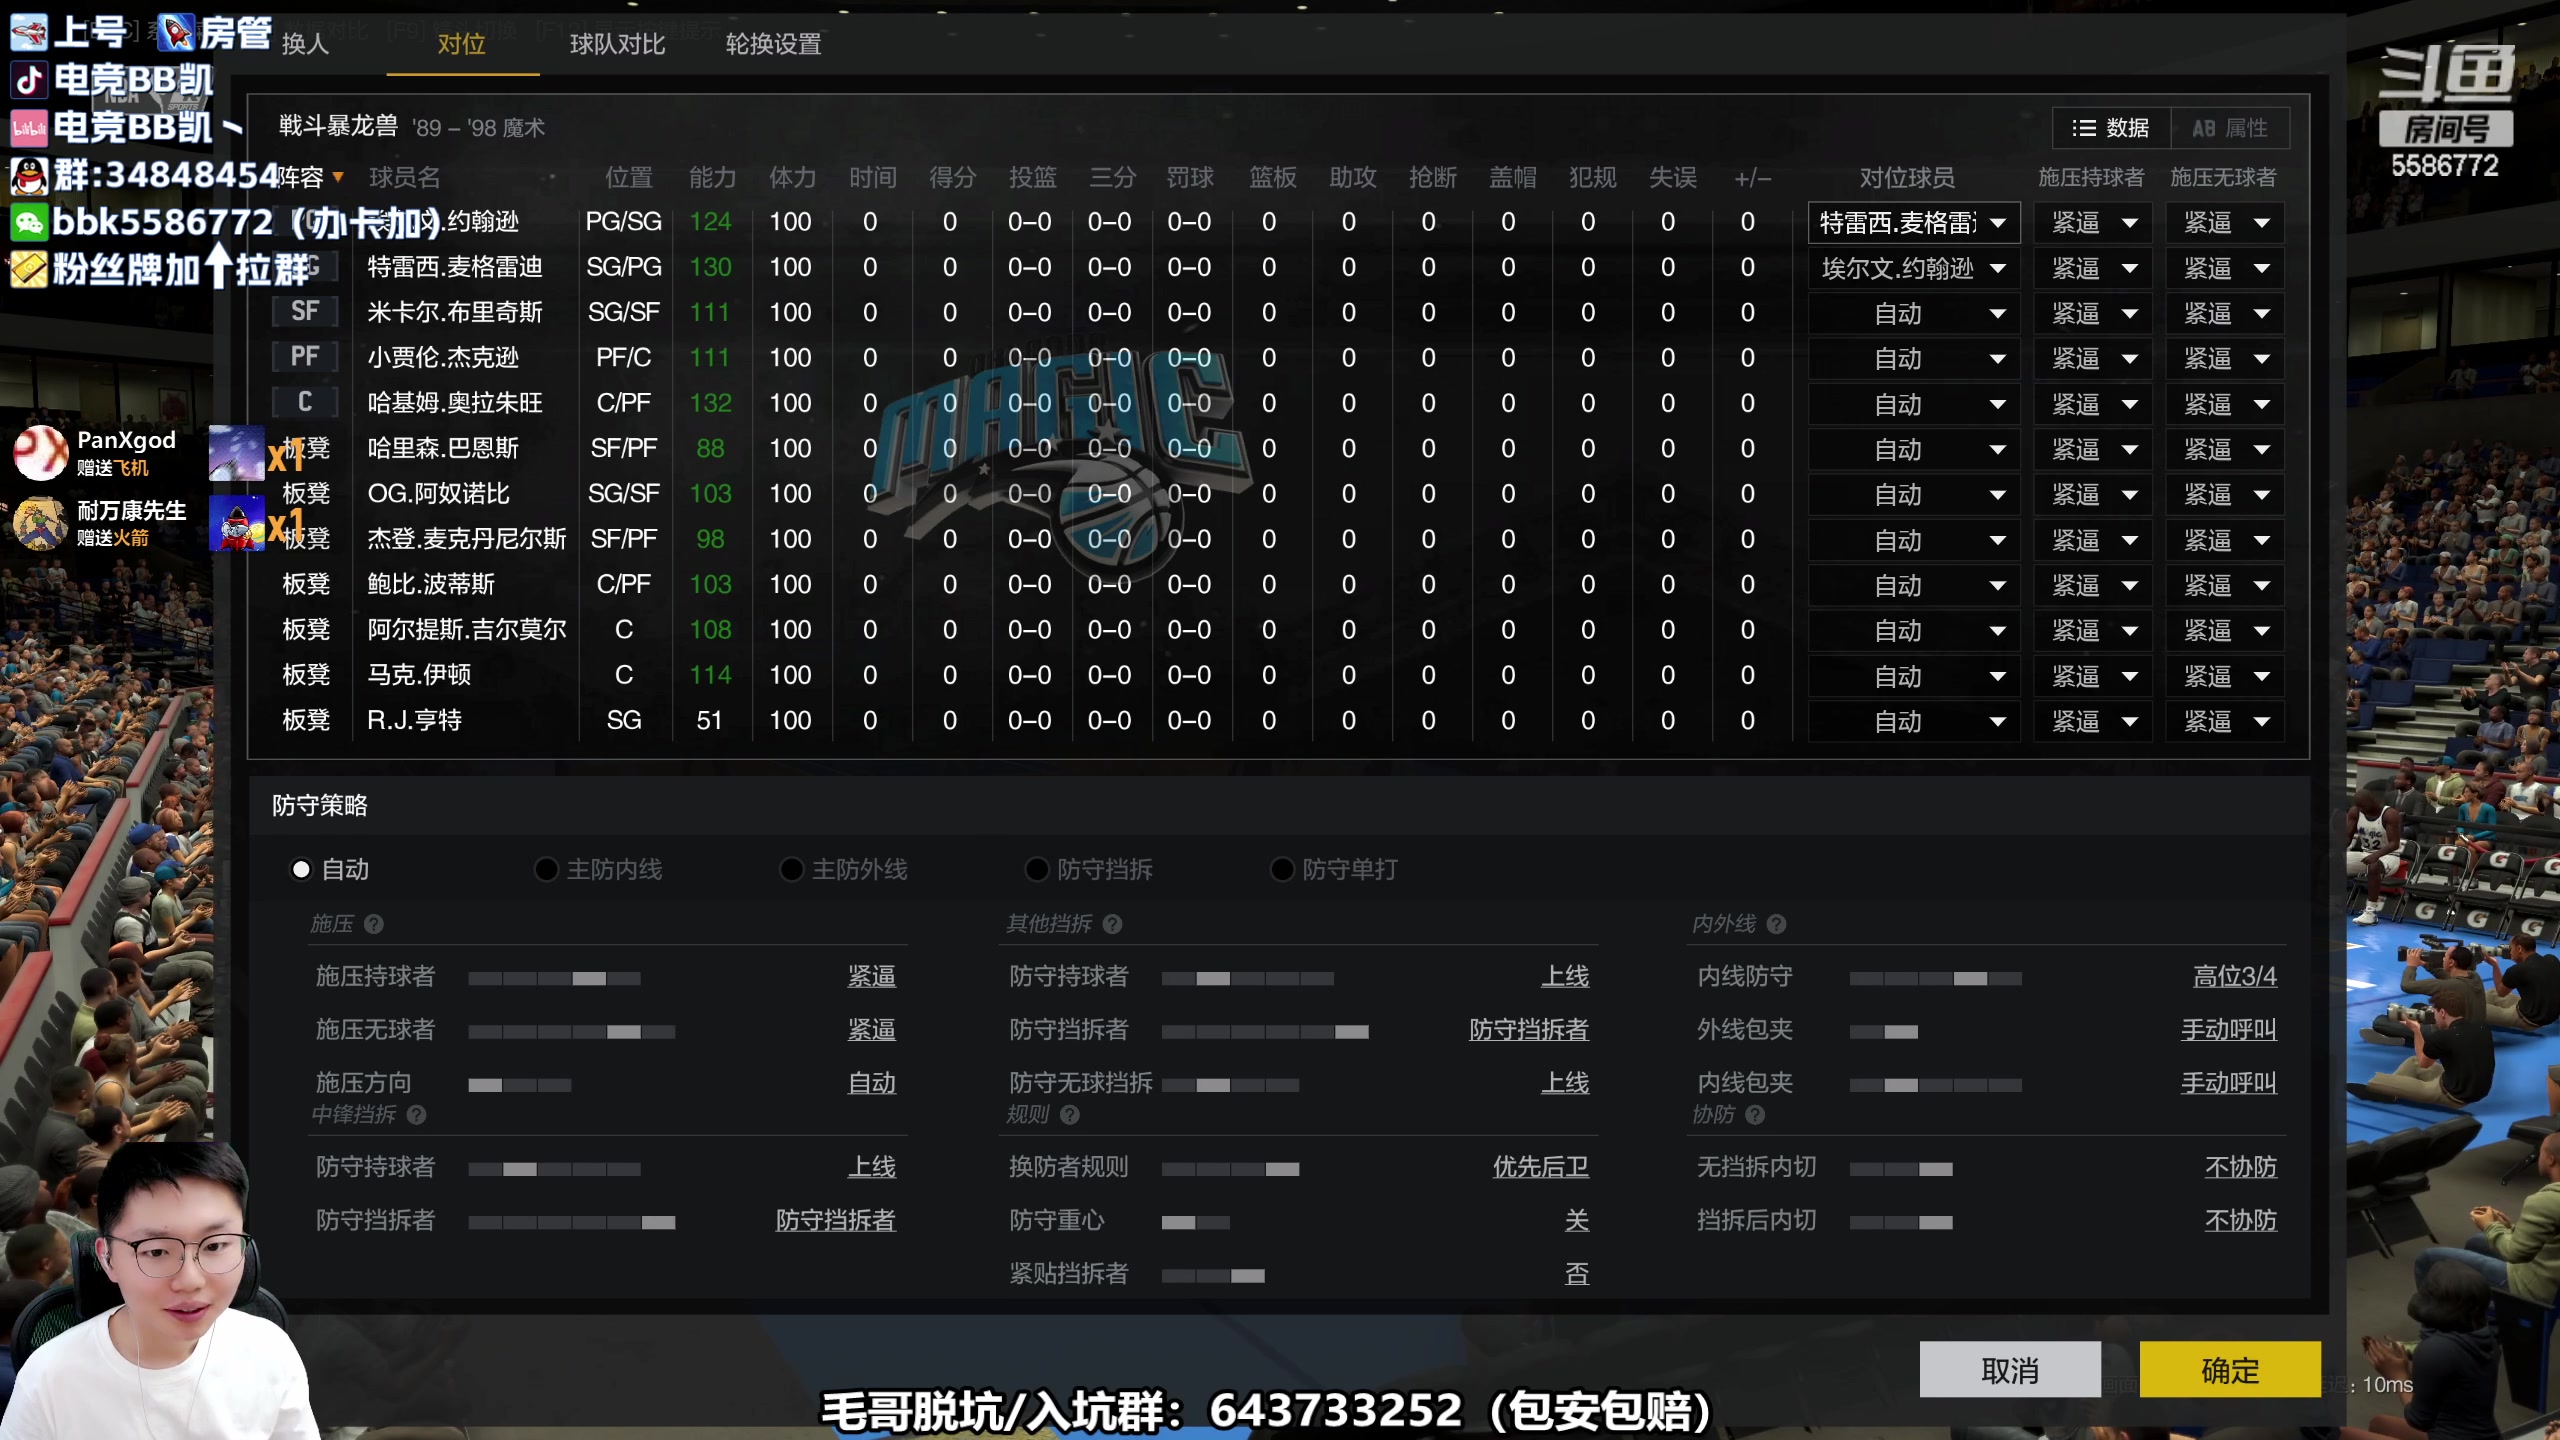Select the 防守单打 defense strategy
Screen dimensions: 2560x1440
pyautogui.click(x=1282, y=870)
